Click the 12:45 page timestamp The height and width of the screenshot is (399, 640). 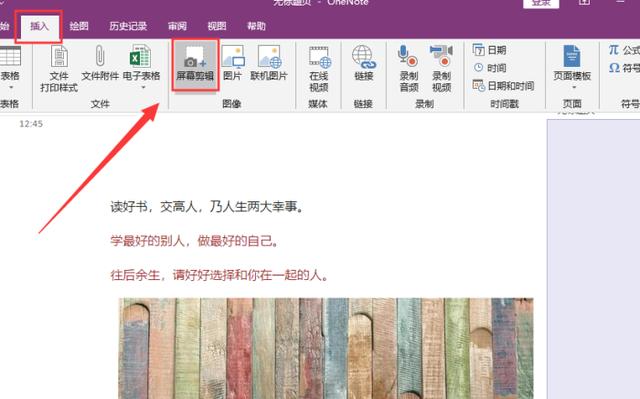31,124
